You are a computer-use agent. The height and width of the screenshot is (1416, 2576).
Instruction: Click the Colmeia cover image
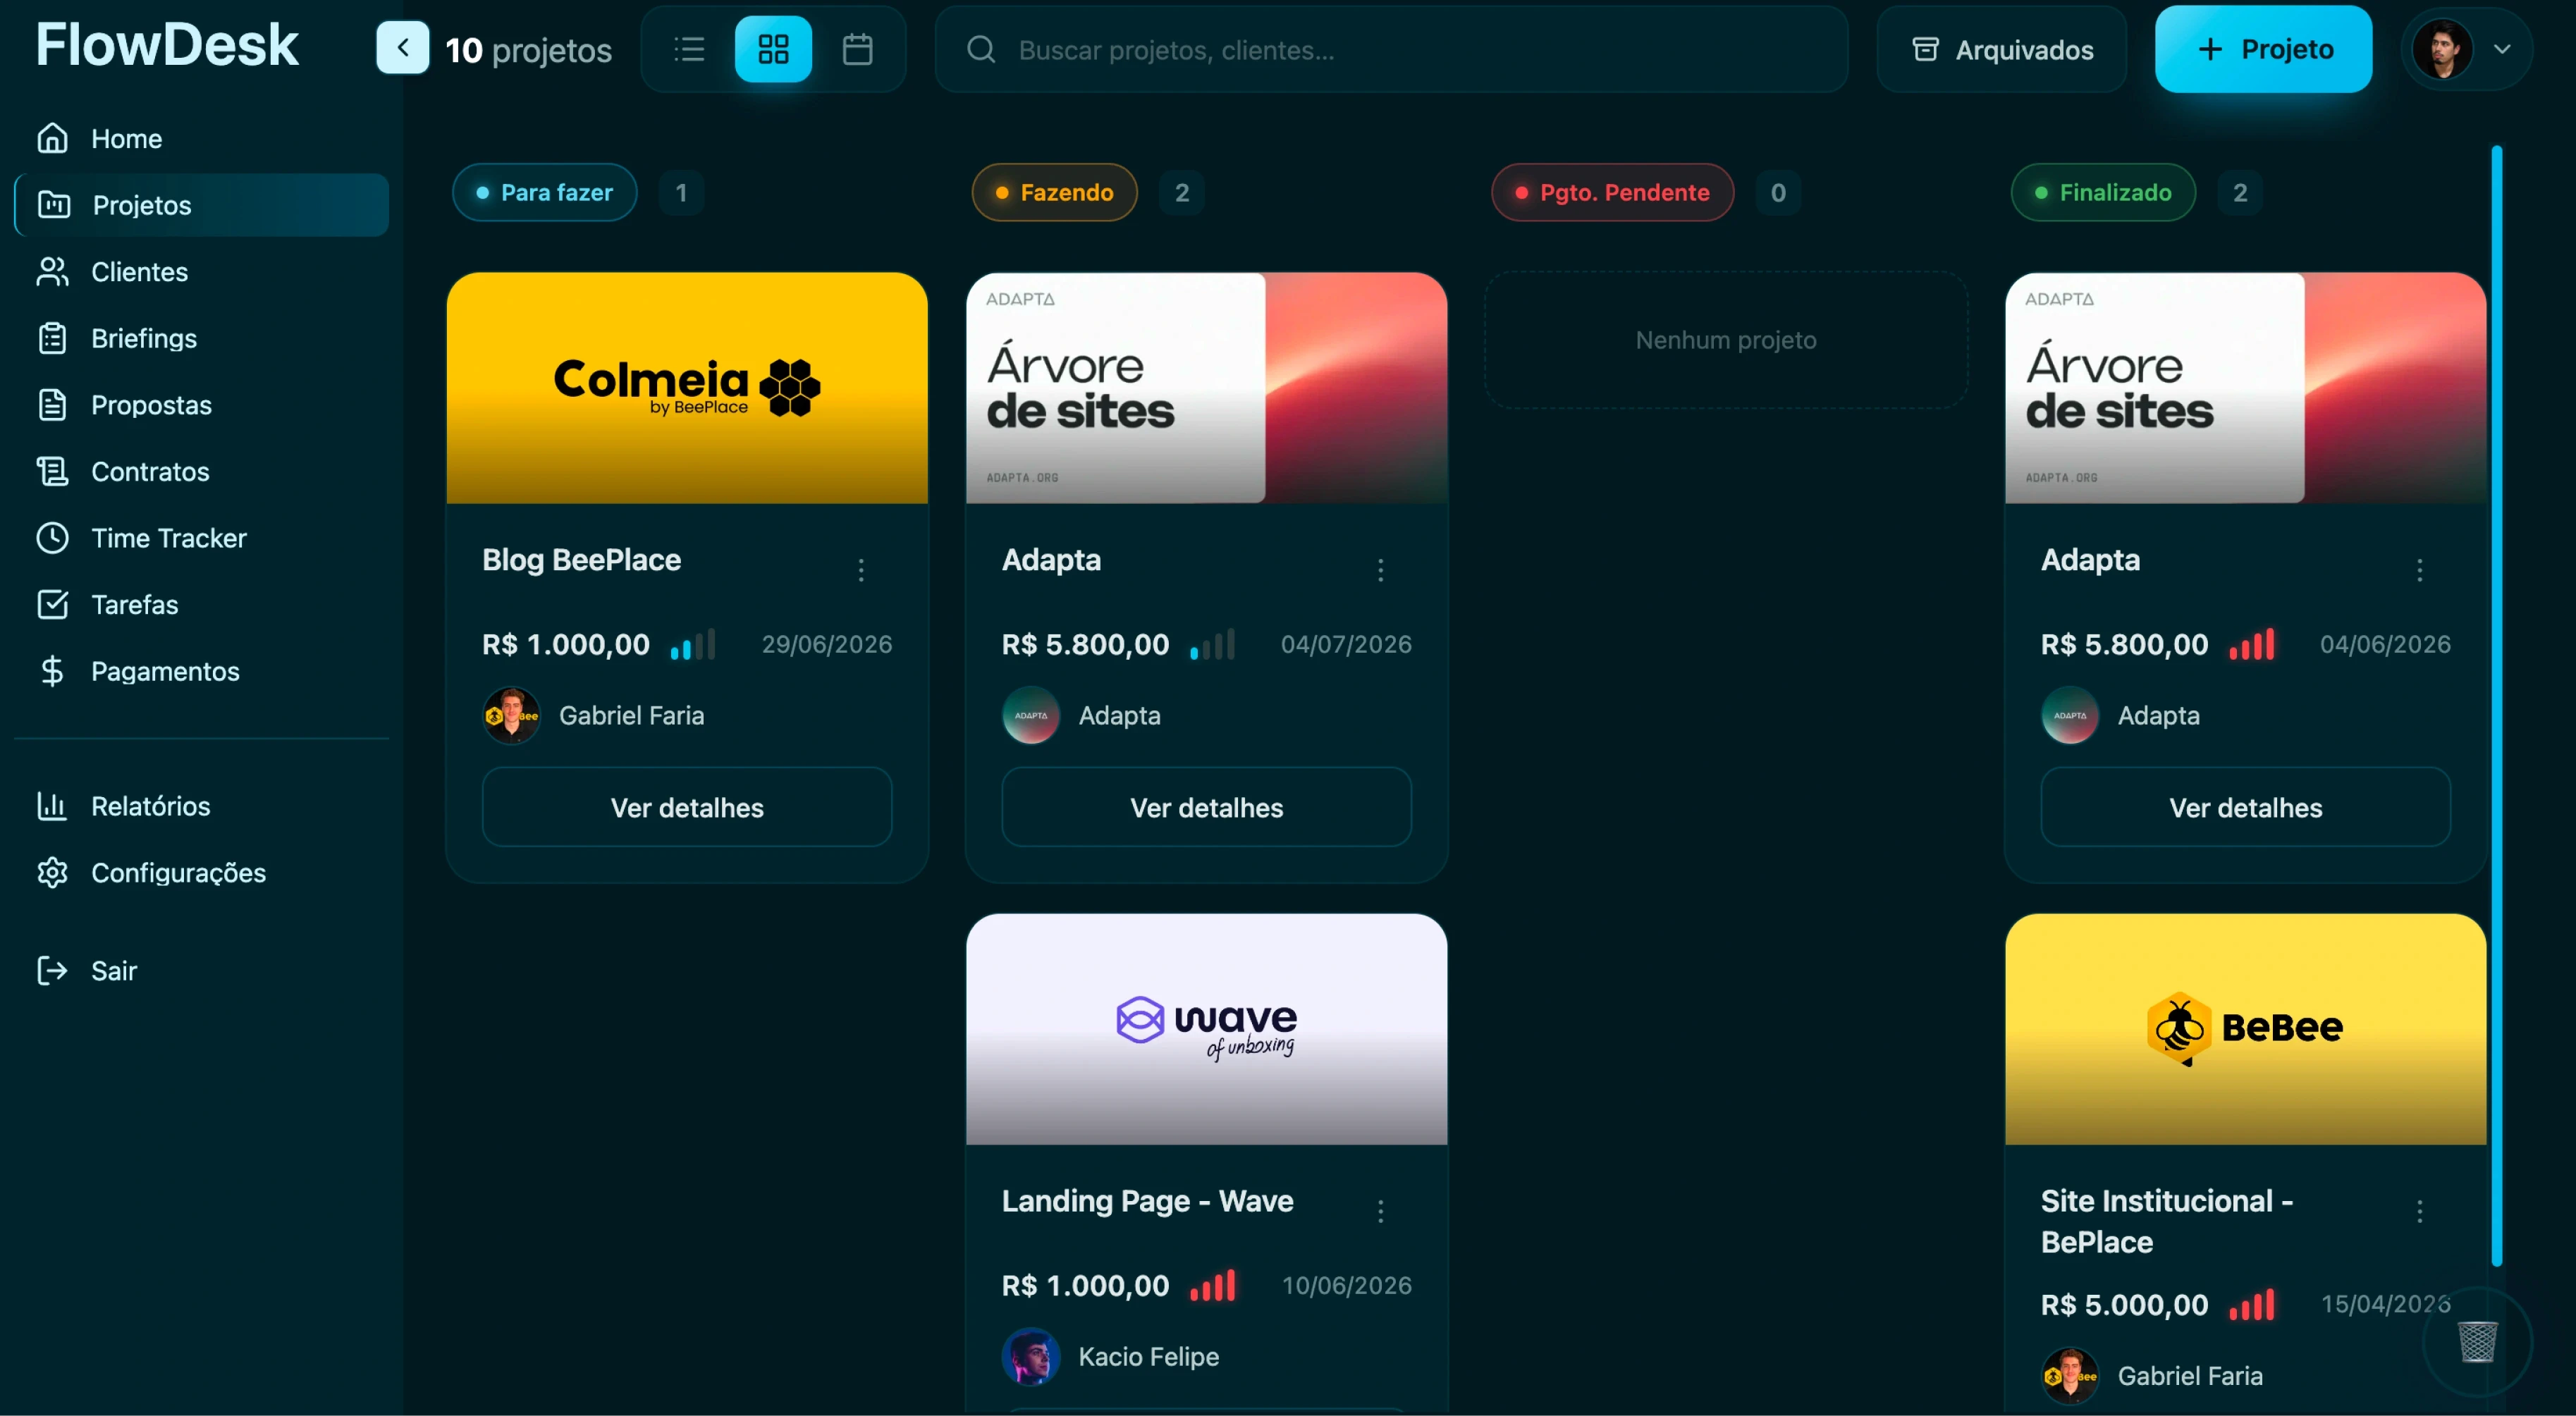coord(687,388)
